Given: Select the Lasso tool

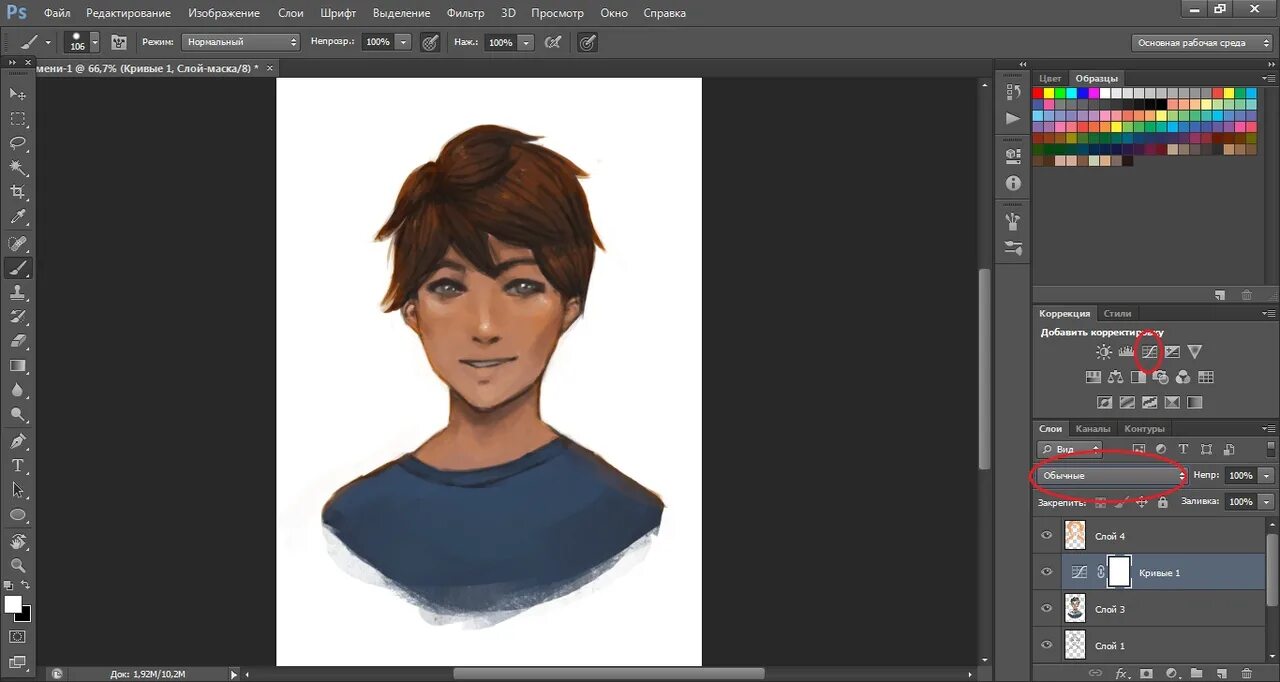Looking at the screenshot, I should (x=18, y=143).
